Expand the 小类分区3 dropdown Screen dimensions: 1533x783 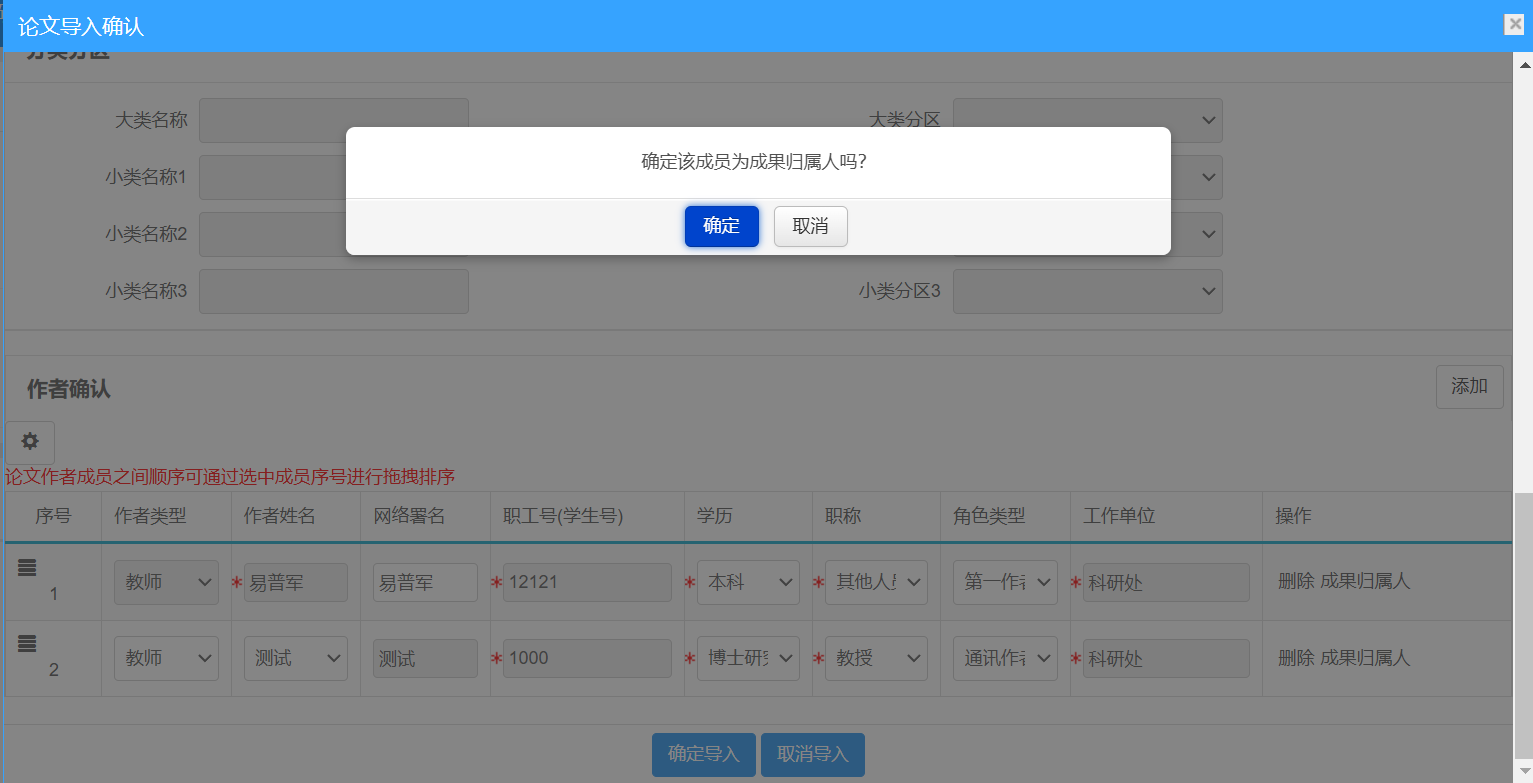pyautogui.click(x=1087, y=291)
